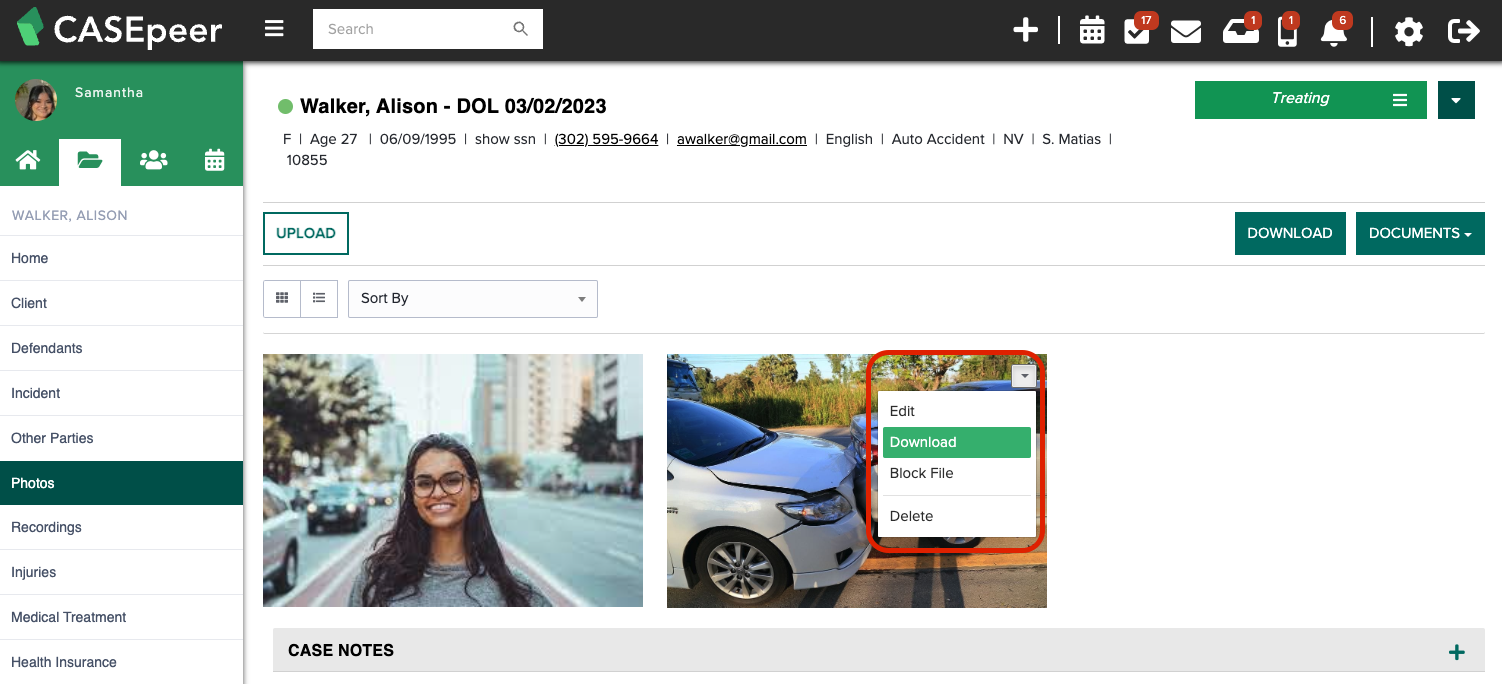Viewport: 1502px width, 684px height.
Task: Open the notifications bell icon
Action: point(1334,32)
